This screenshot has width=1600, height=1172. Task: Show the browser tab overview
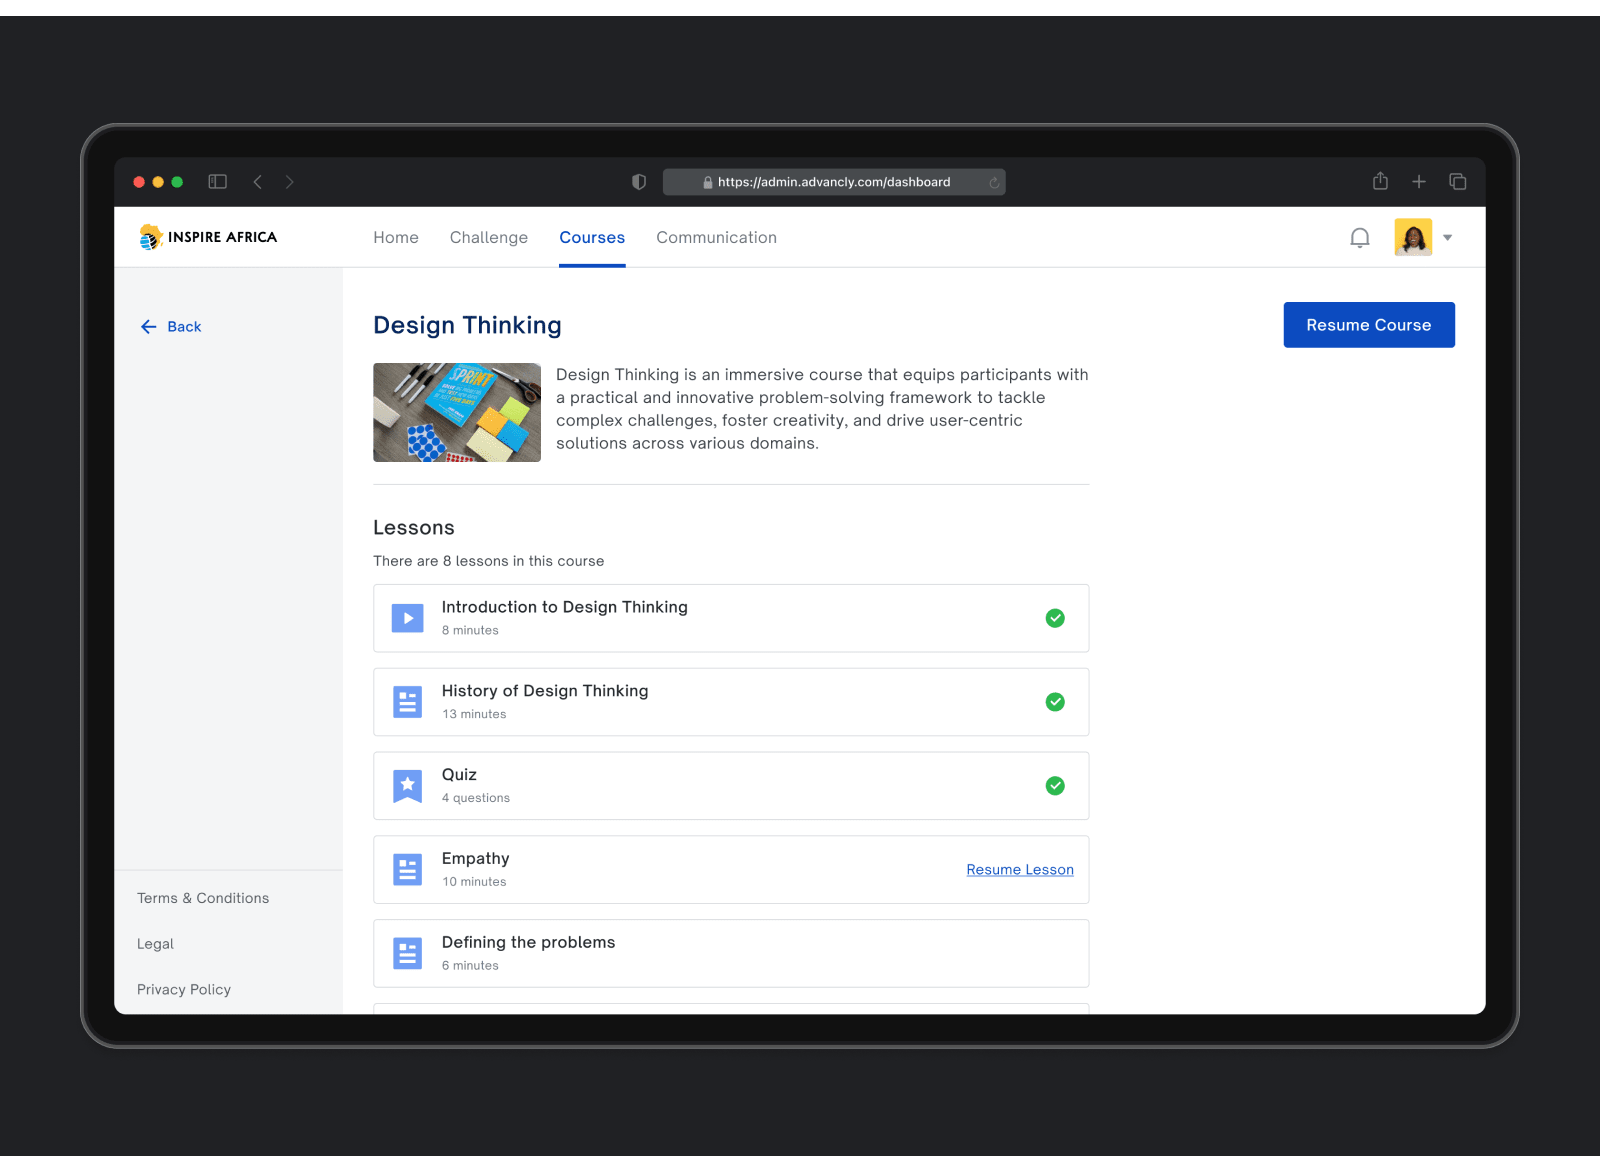(x=1458, y=182)
